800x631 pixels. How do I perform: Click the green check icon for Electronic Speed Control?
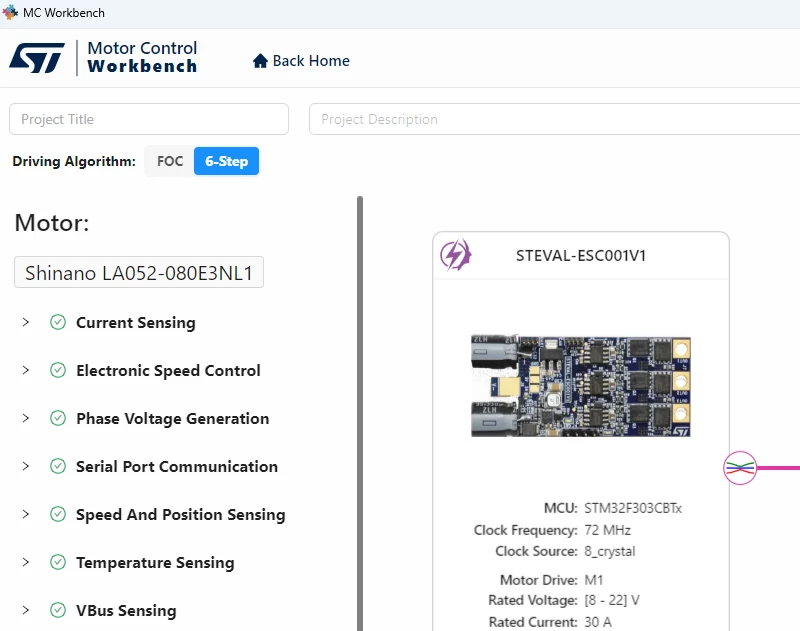pyautogui.click(x=58, y=370)
